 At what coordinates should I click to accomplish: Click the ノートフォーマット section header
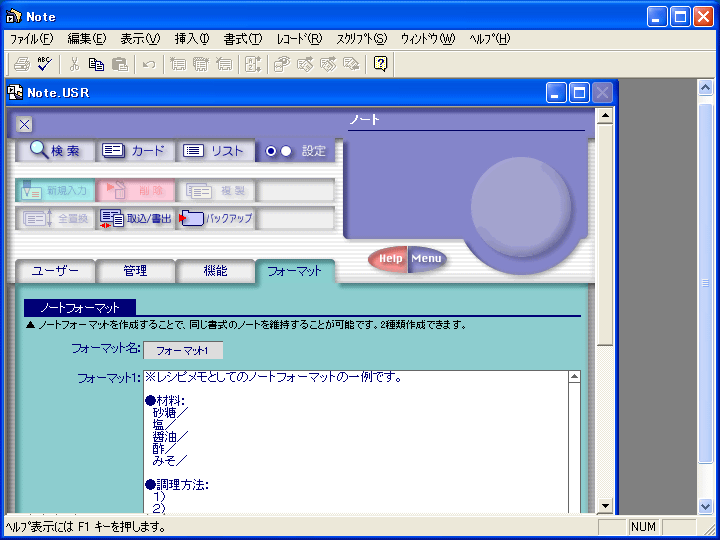click(80, 307)
